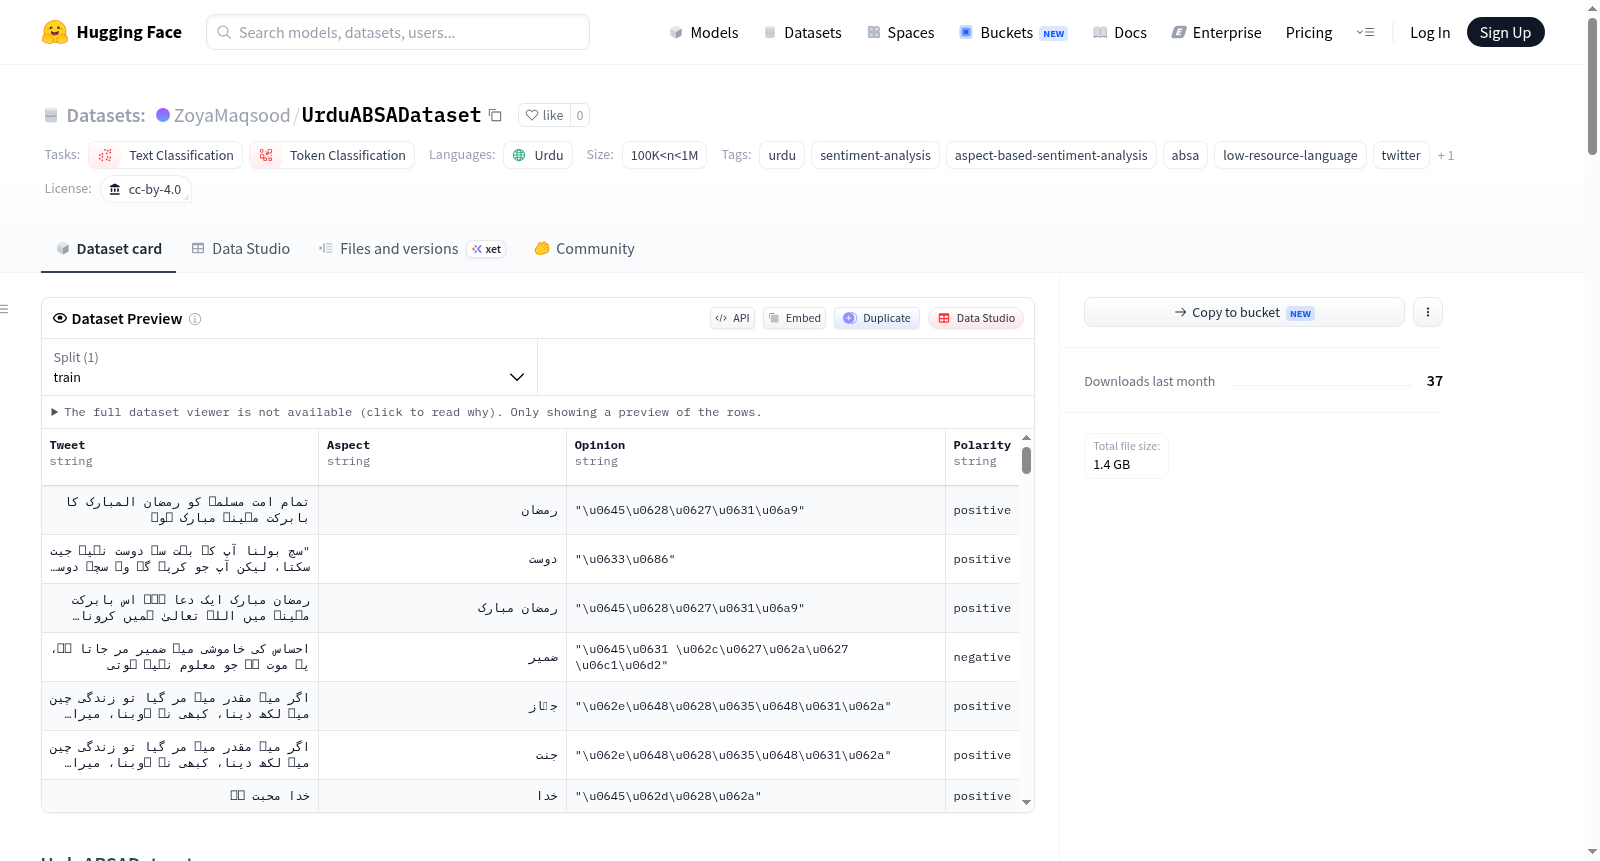This screenshot has height=861, width=1600.
Task: Open the cc-by-4.0 license tag
Action: click(146, 189)
